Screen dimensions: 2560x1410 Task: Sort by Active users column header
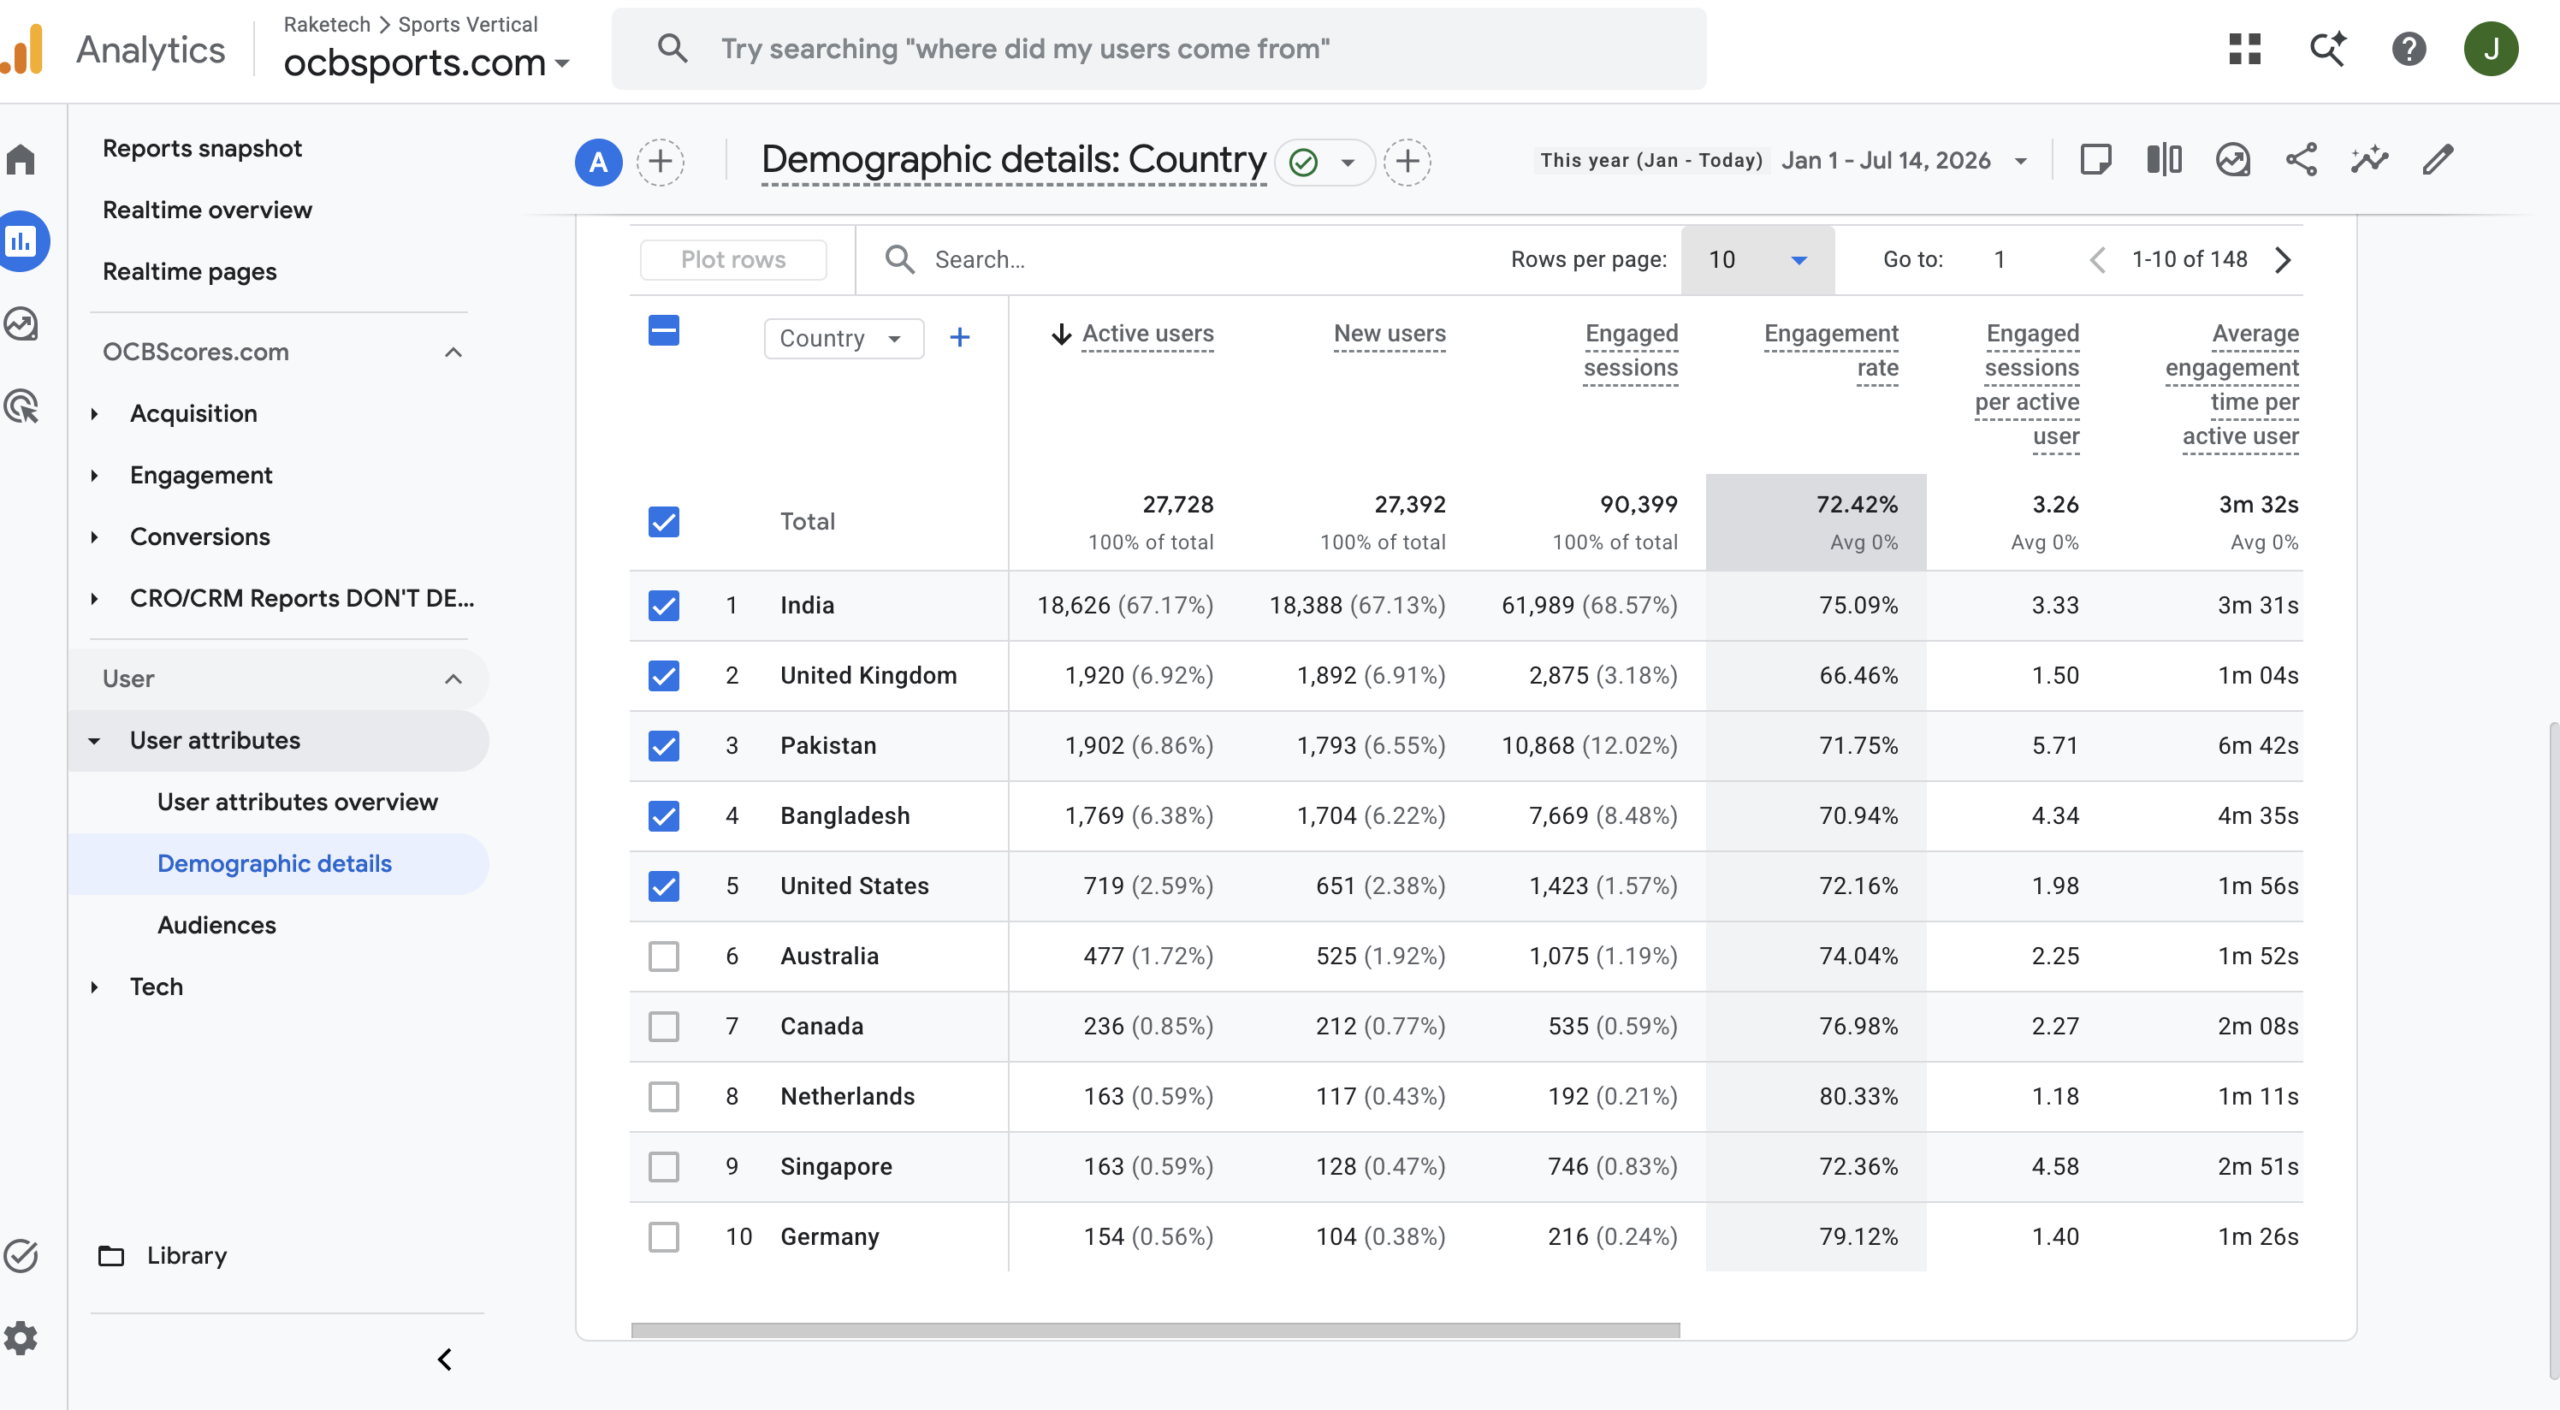coord(1147,334)
